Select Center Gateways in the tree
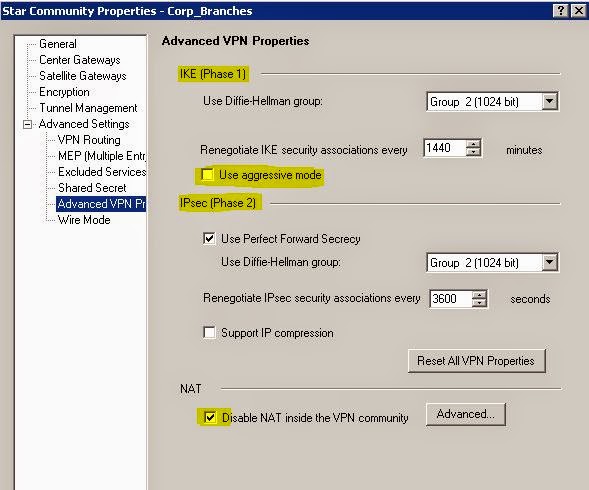Screen dimensions: 589x490 [x=80, y=60]
